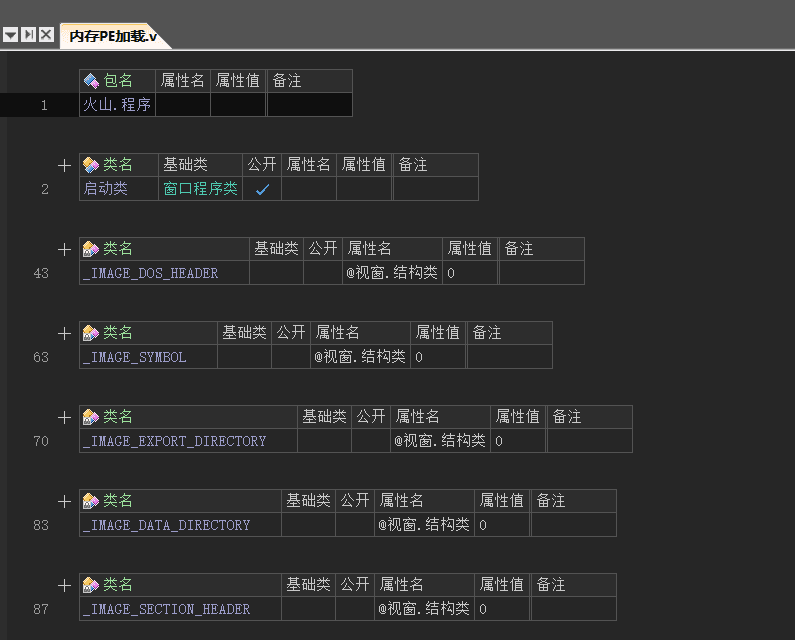This screenshot has width=795, height=640.
Task: Click 公开 cell of _IMAGE_DATA_DIRECTORY
Action: pyautogui.click(x=355, y=525)
